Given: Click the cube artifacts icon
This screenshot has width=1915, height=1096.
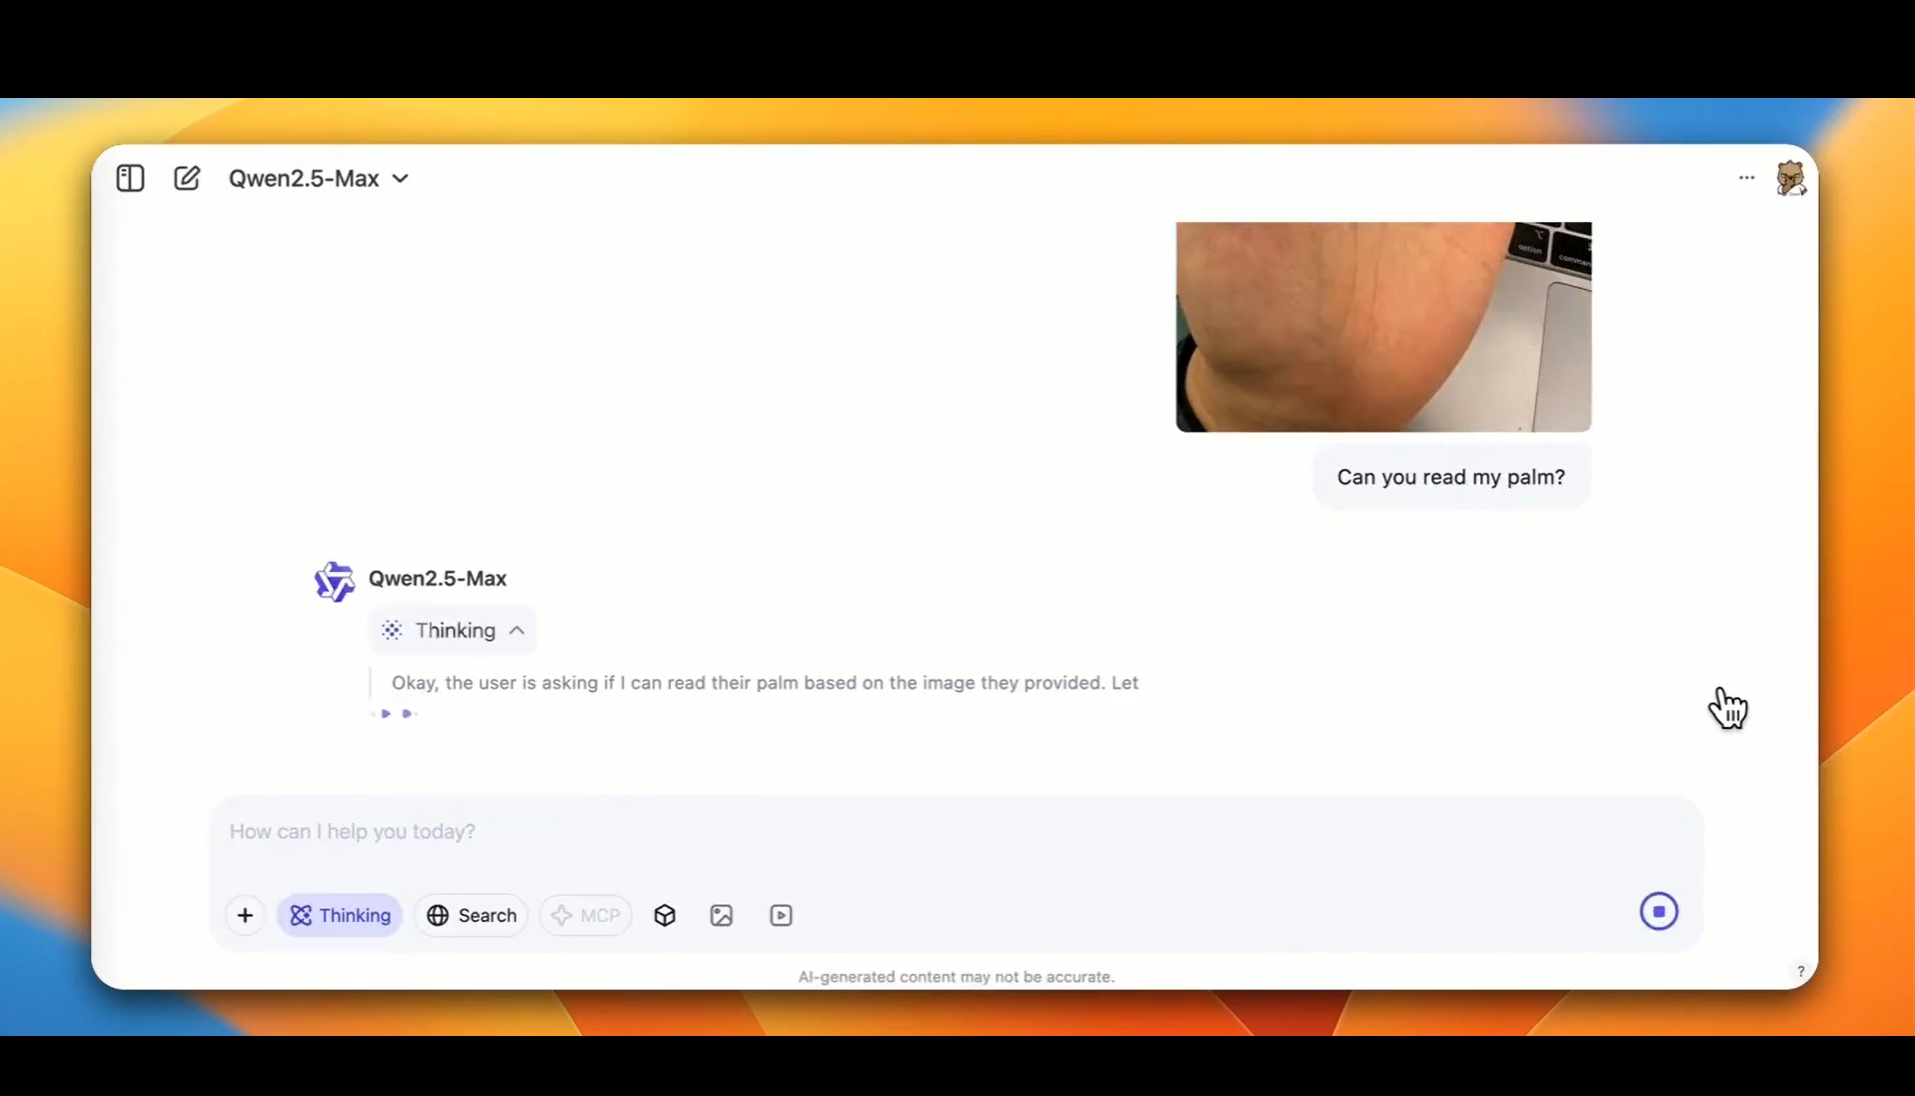Looking at the screenshot, I should [x=665, y=915].
